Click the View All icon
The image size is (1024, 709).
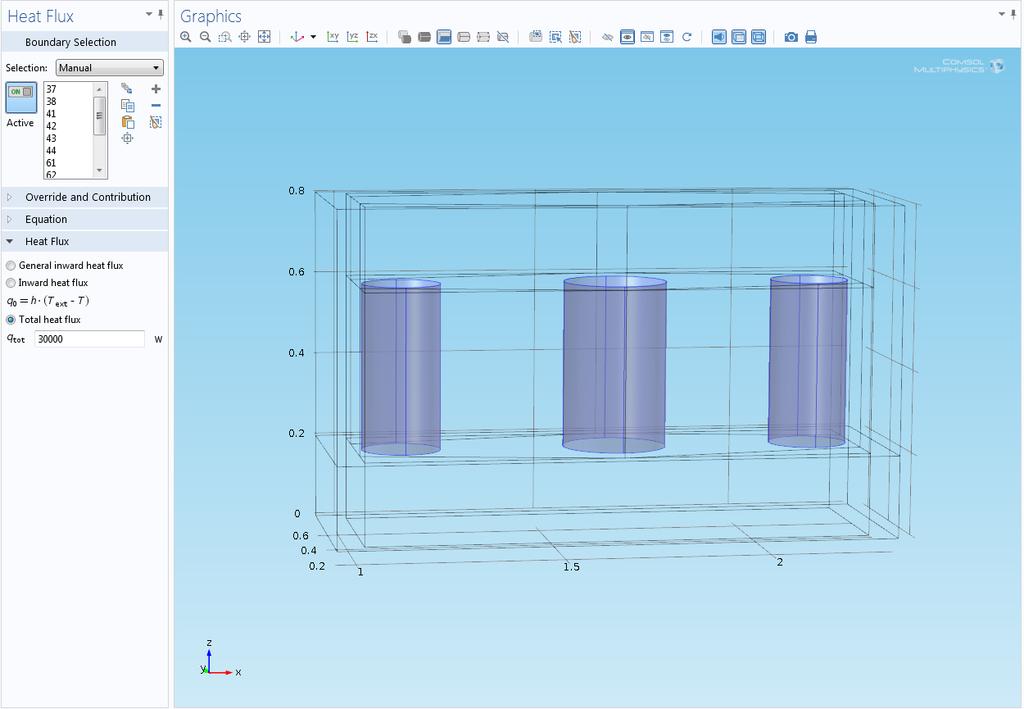click(667, 37)
